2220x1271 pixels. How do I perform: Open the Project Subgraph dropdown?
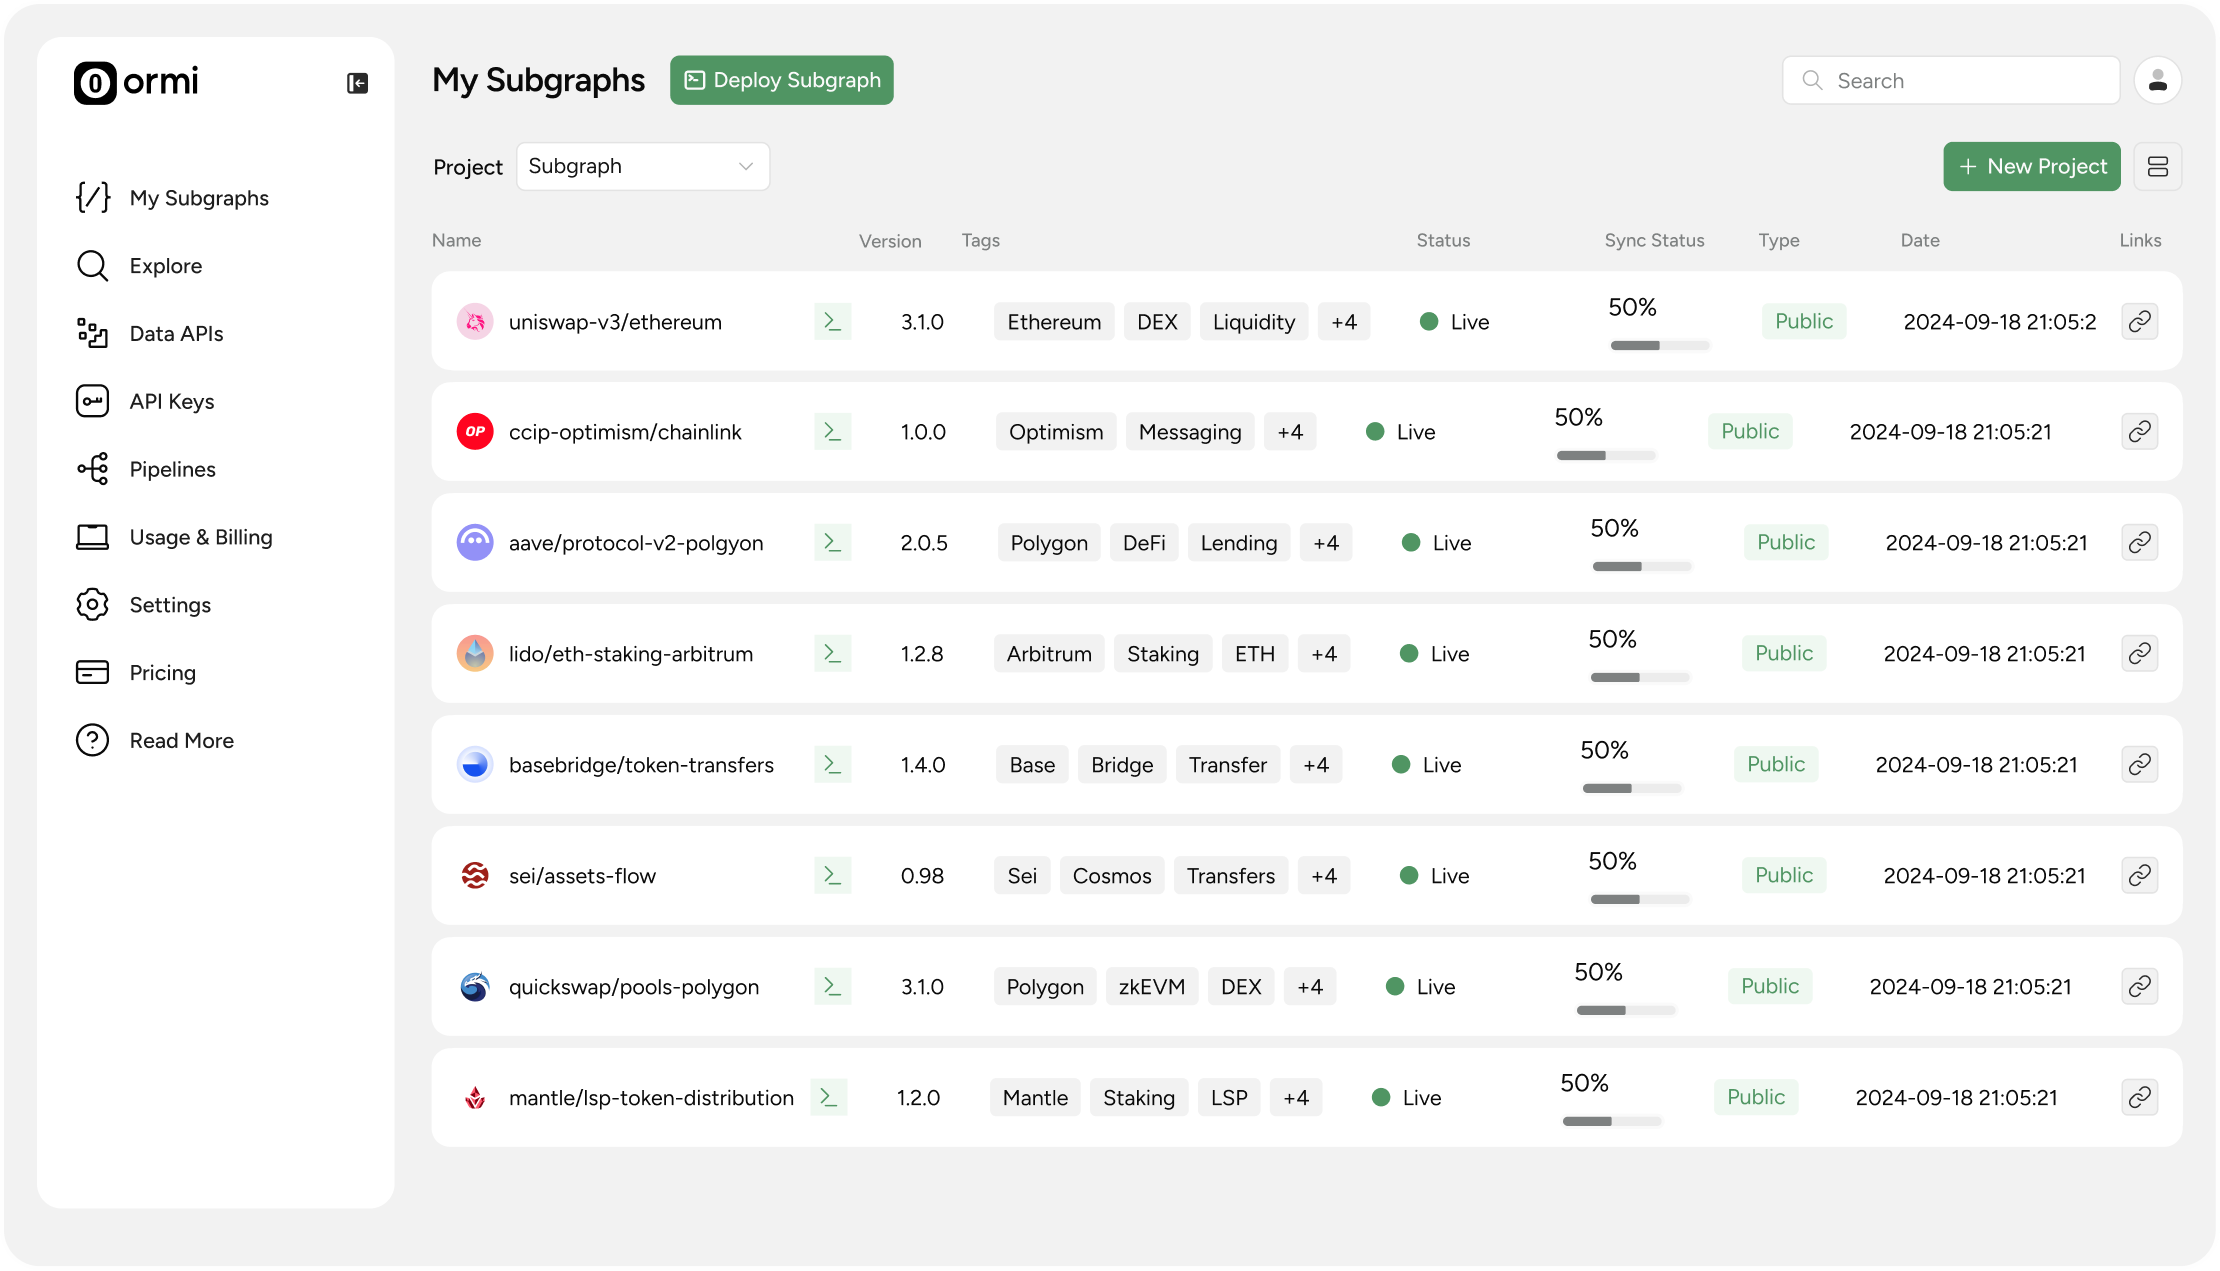tap(643, 166)
